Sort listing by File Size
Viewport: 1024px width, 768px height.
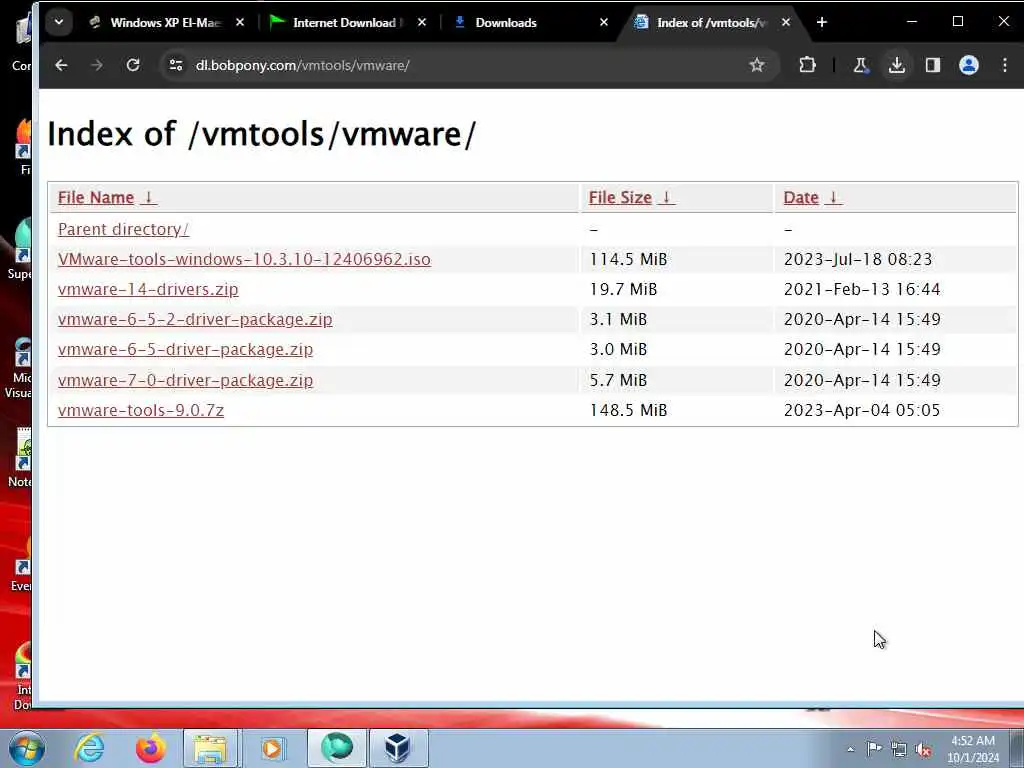(620, 197)
